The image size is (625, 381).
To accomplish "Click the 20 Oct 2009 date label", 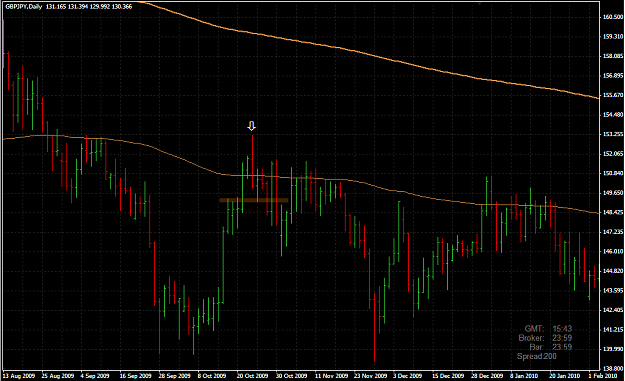I will coord(252,376).
